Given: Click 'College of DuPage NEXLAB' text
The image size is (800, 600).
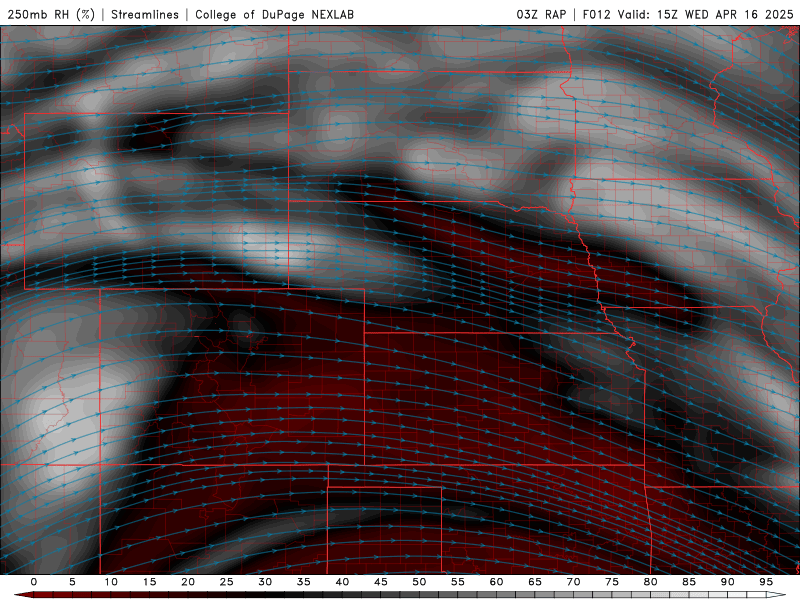Looking at the screenshot, I should (x=274, y=14).
